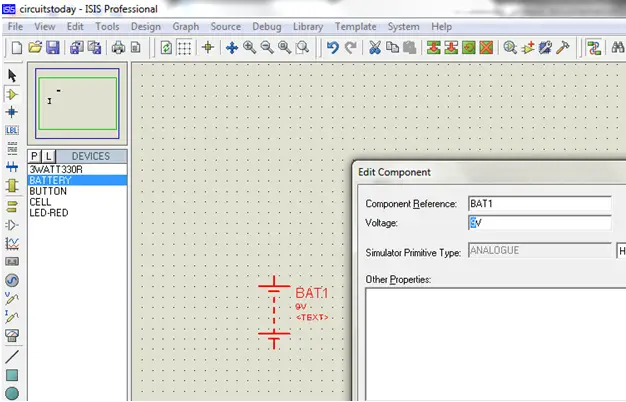The height and width of the screenshot is (402, 626).
Task: Print the schematic
Action: click(x=118, y=48)
